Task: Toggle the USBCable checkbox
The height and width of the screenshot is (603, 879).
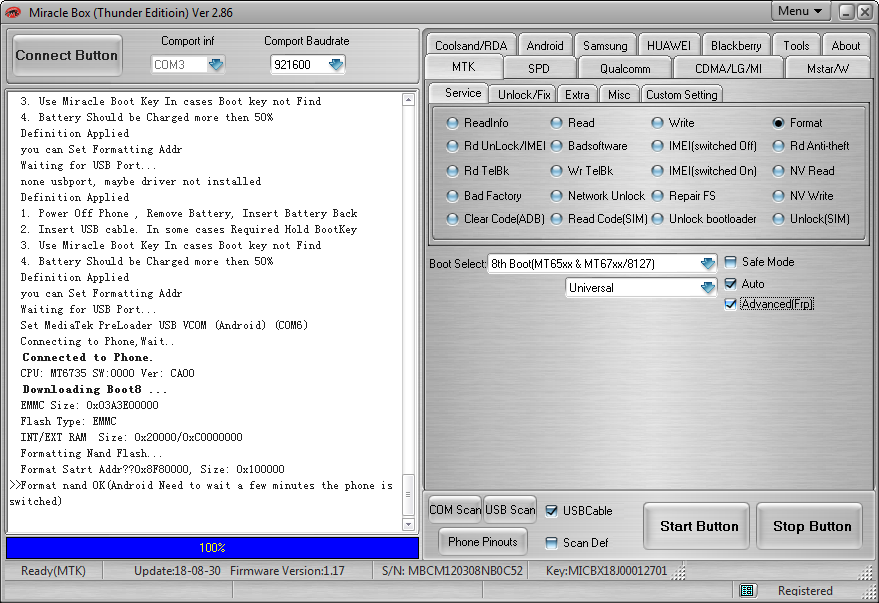Action: click(552, 511)
